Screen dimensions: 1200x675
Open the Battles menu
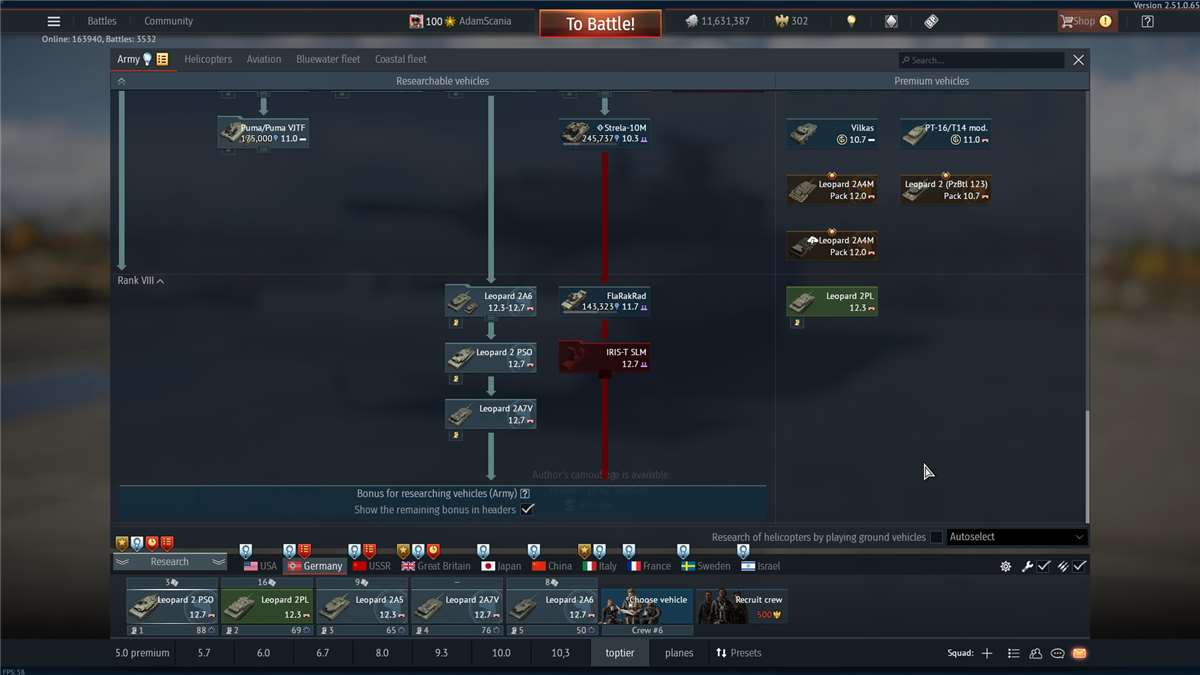coord(101,20)
